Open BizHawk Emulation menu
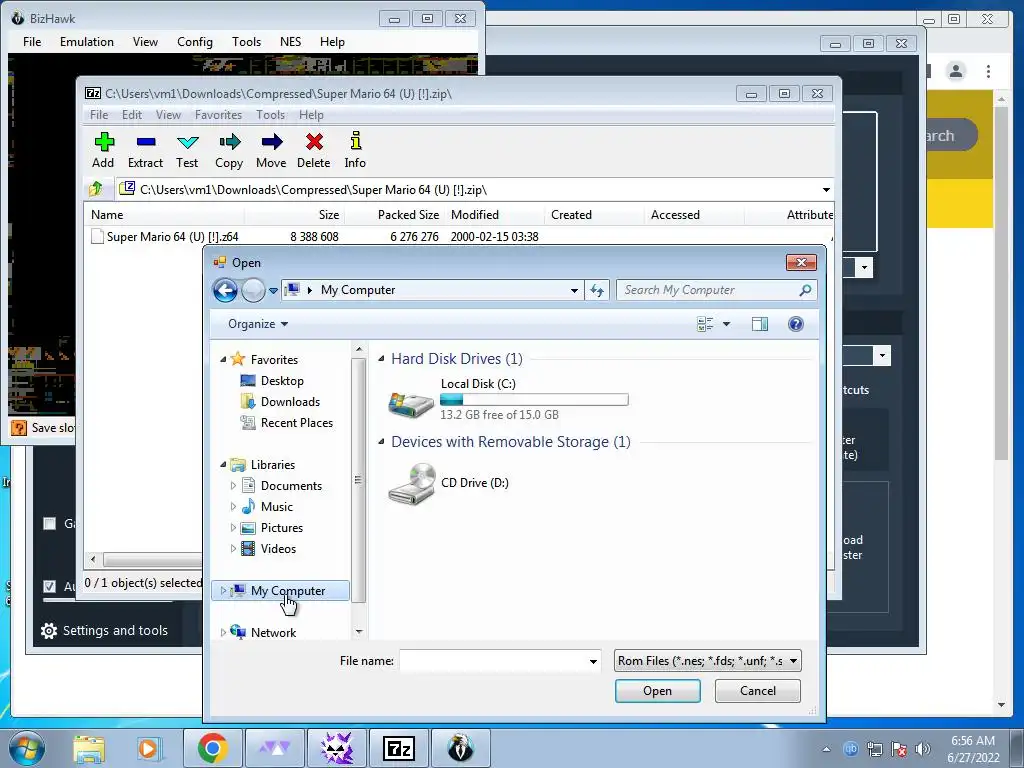1024x768 pixels. pyautogui.click(x=87, y=42)
